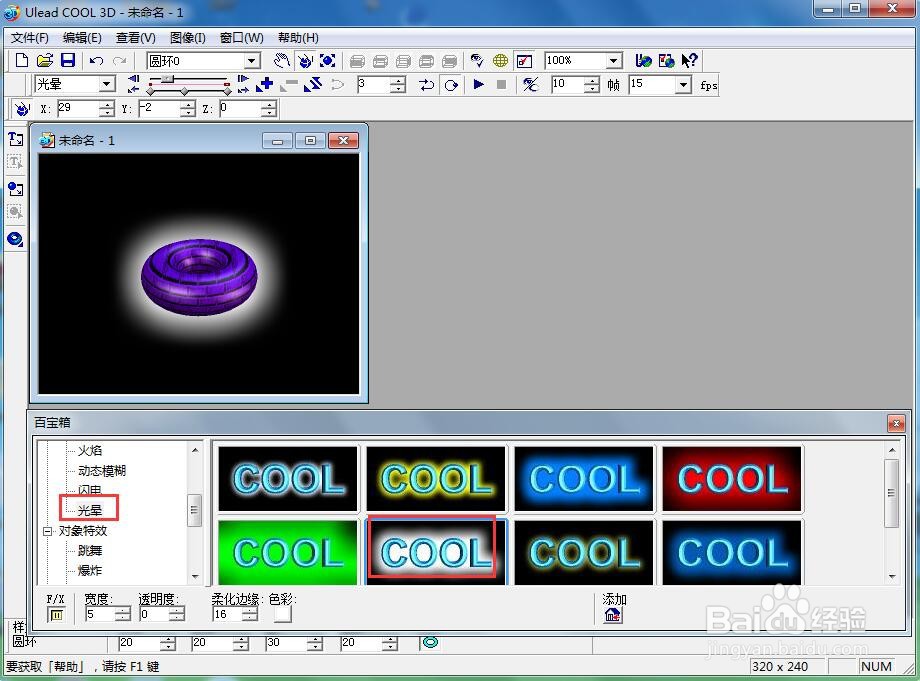Click the 色彩 color swatch
This screenshot has width=920, height=681.
pos(283,614)
